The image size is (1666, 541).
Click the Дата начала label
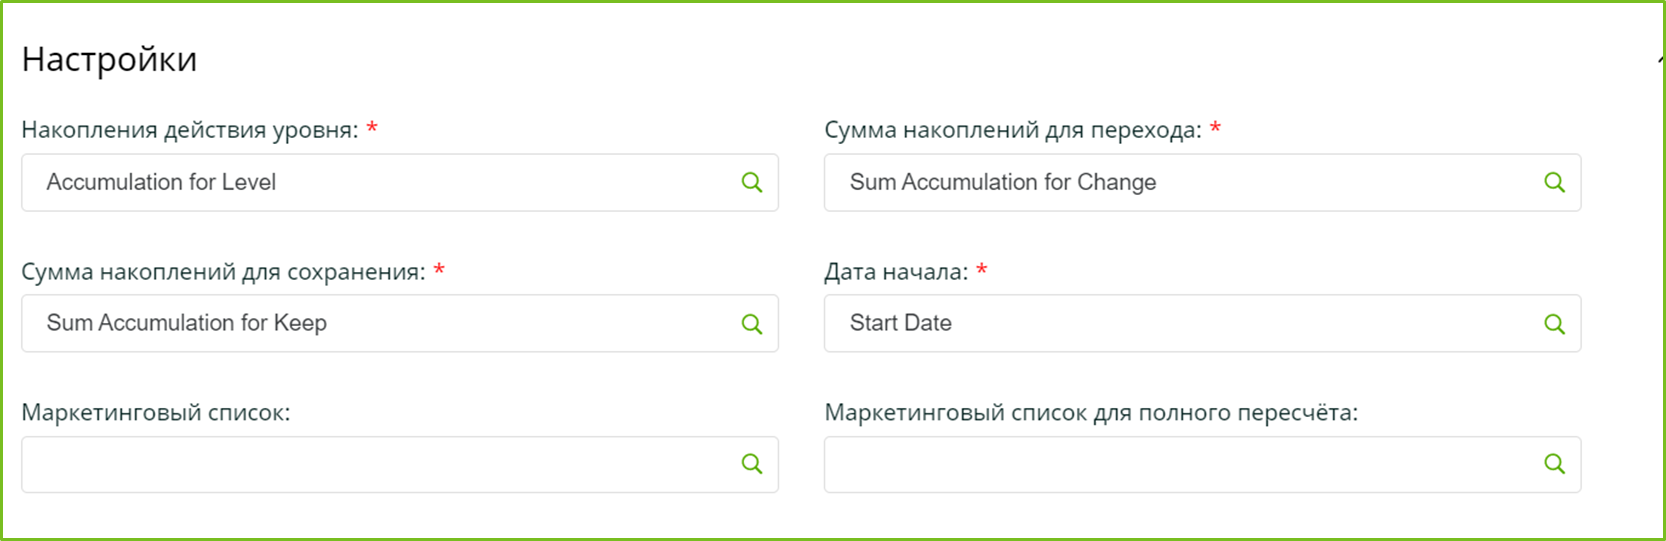[x=895, y=272]
